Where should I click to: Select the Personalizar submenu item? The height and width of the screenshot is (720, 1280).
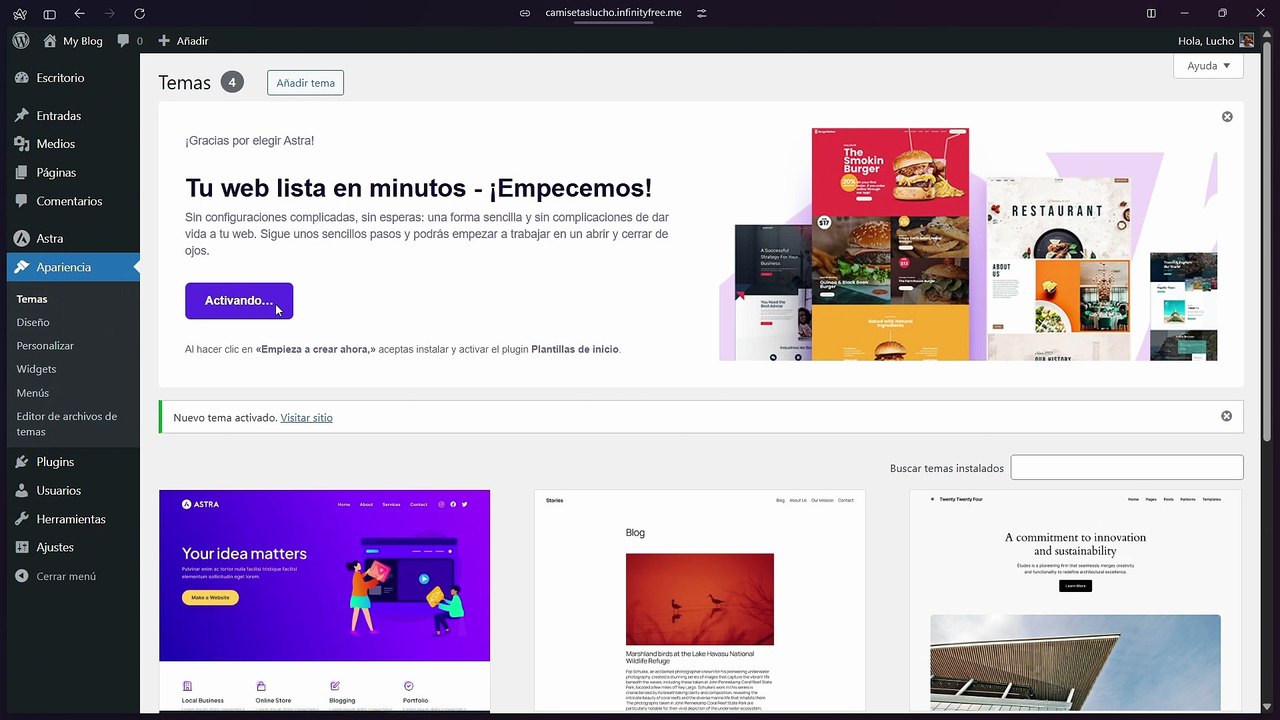[45, 346]
